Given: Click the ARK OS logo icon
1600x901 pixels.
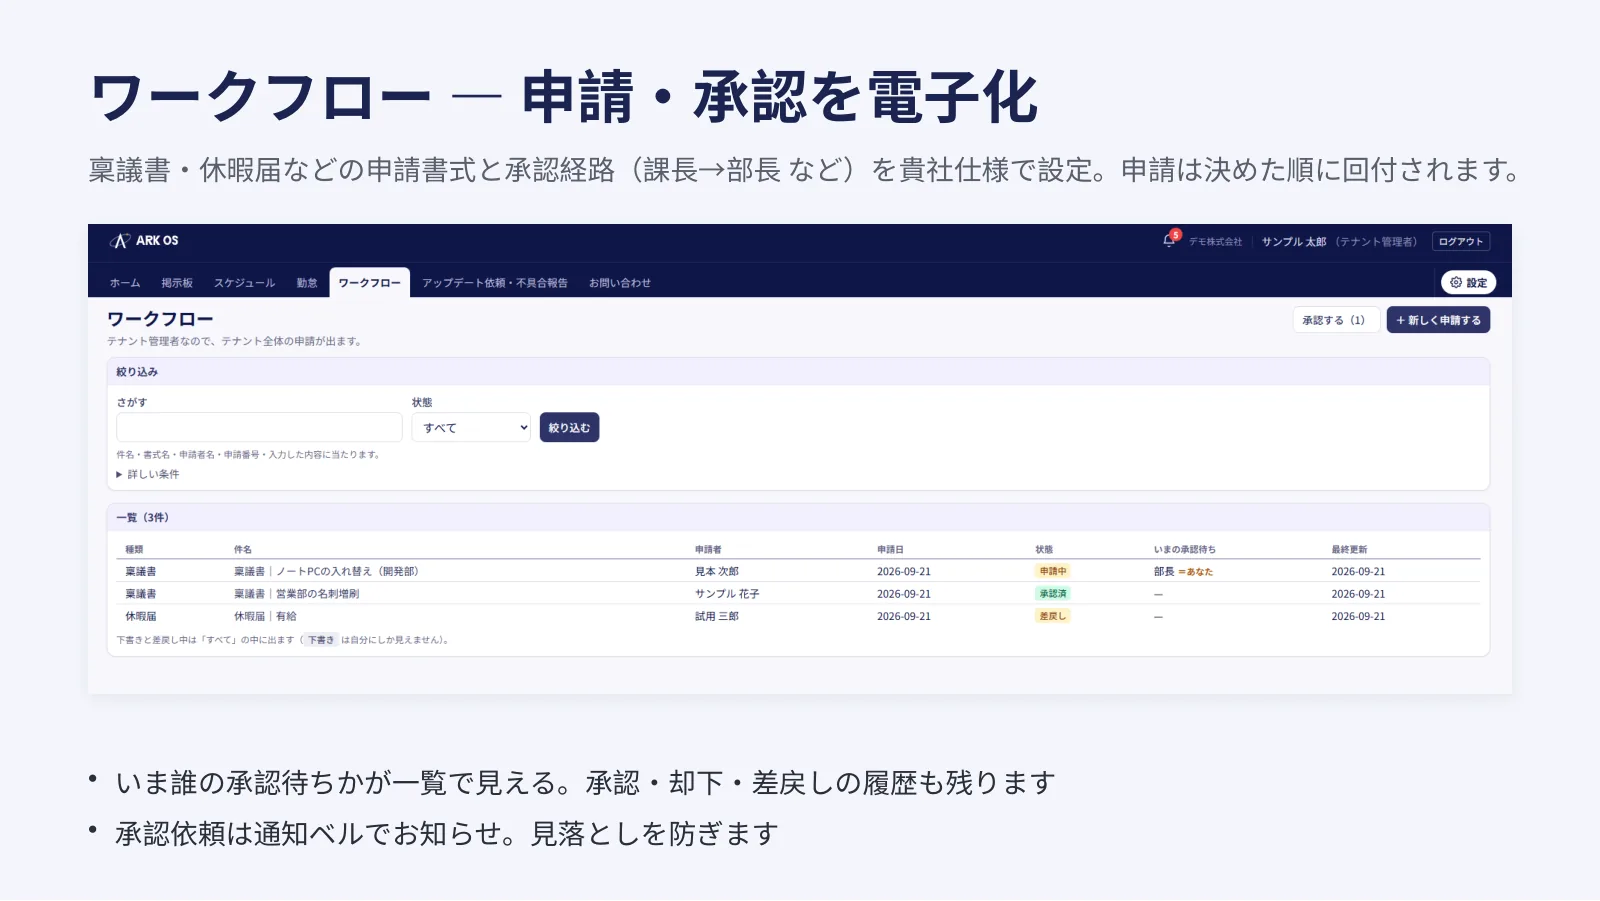Looking at the screenshot, I should point(120,241).
